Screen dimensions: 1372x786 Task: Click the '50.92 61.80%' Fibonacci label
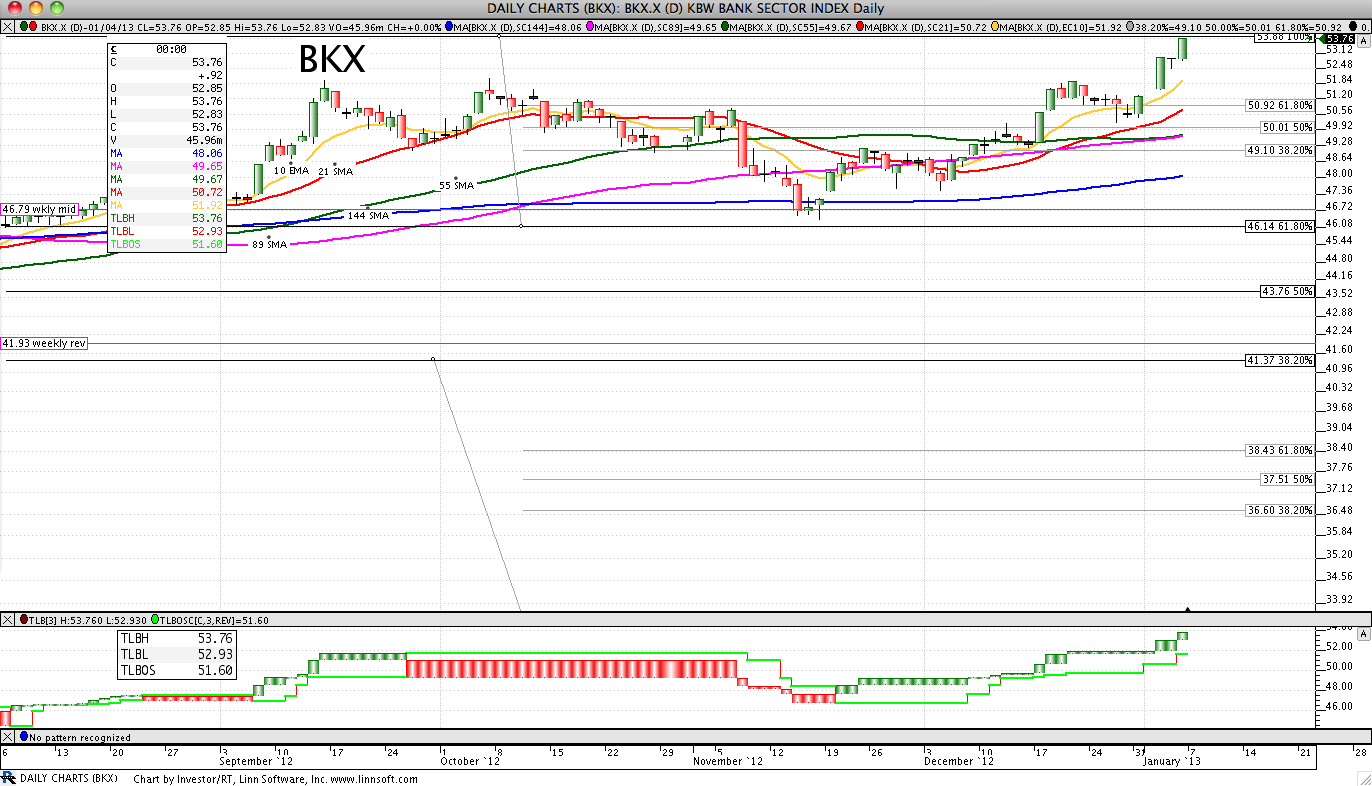tap(1280, 105)
